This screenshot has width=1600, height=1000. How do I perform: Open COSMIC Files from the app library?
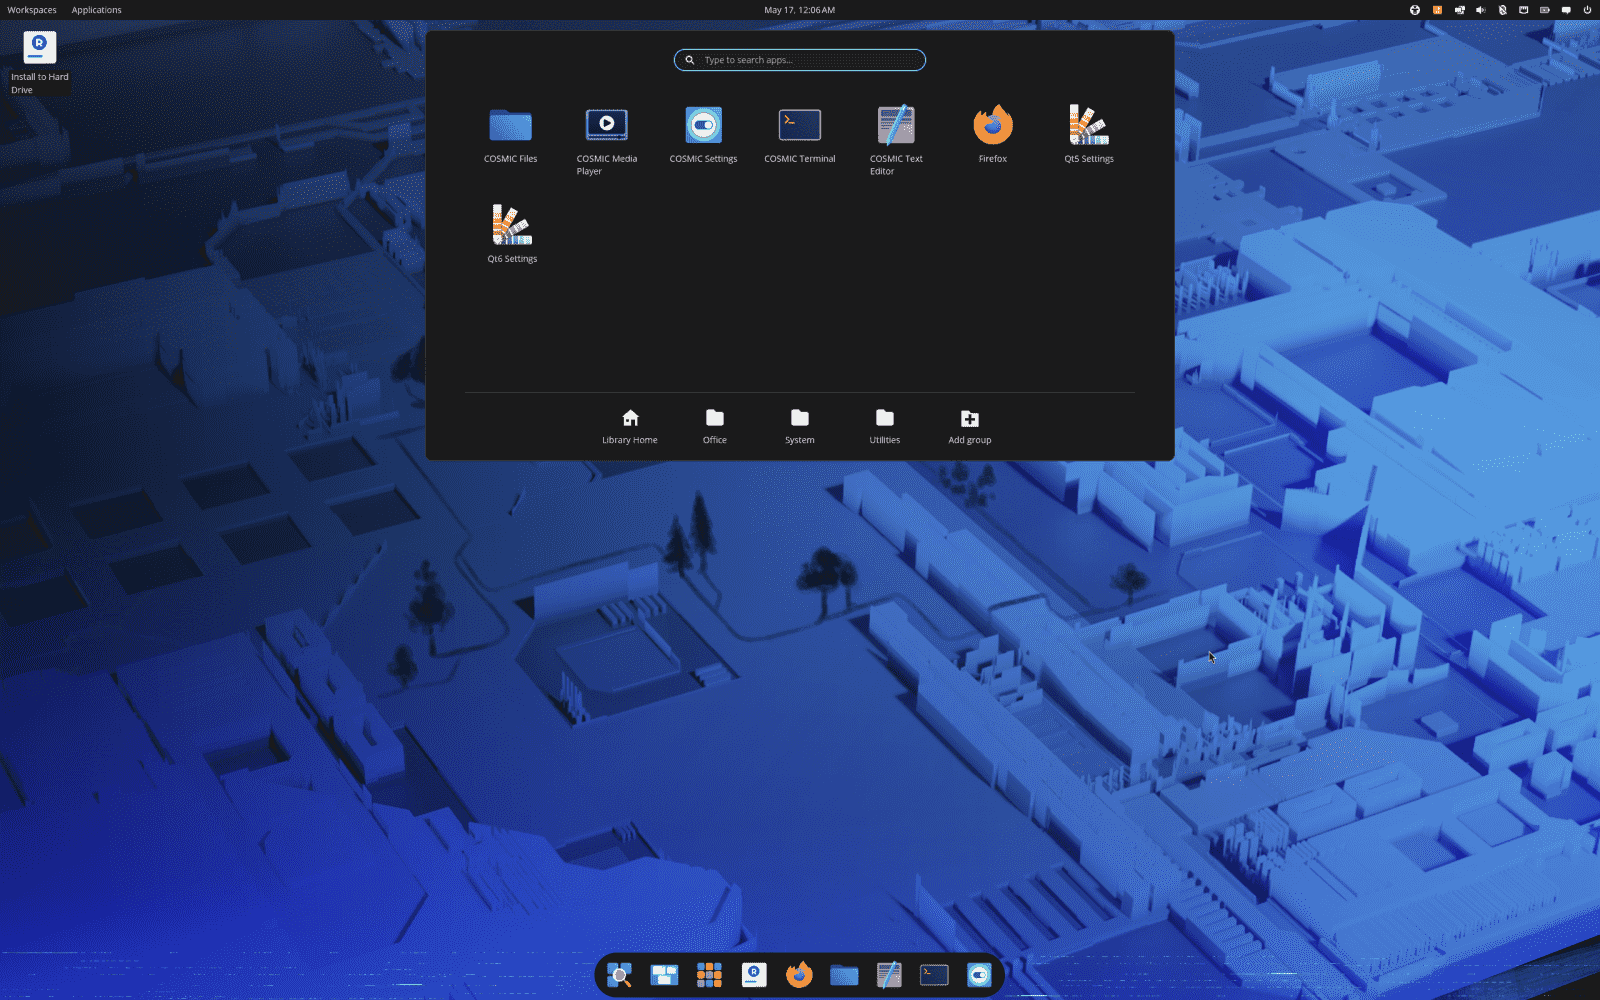pos(510,135)
